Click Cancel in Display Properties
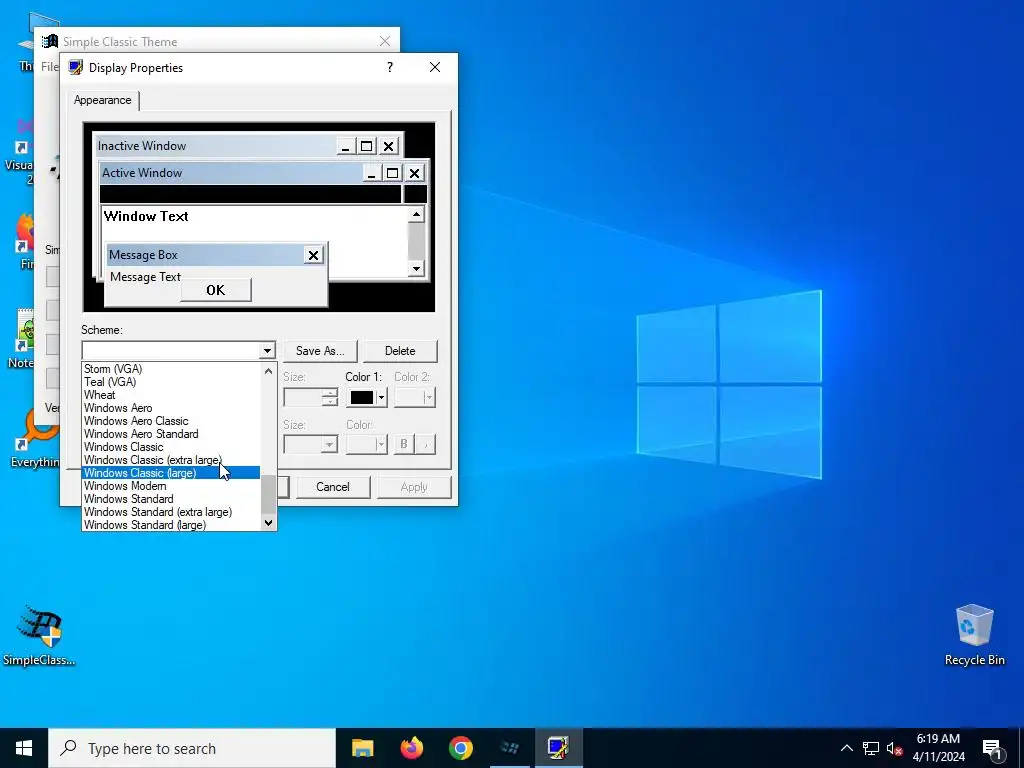 [332, 487]
